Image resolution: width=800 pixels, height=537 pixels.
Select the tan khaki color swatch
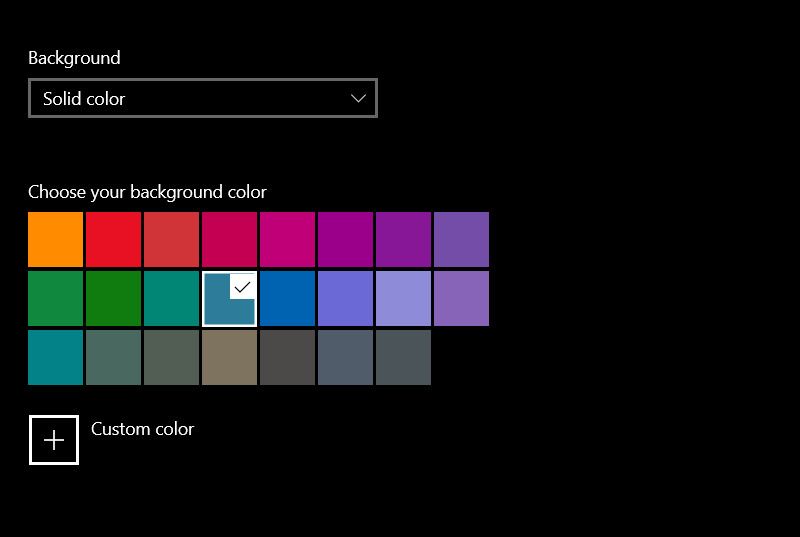coord(229,357)
